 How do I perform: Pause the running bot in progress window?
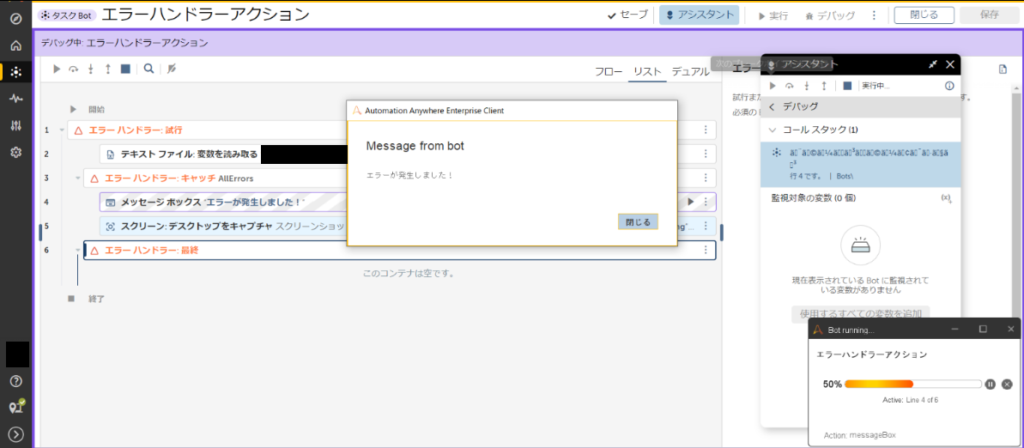(x=990, y=384)
